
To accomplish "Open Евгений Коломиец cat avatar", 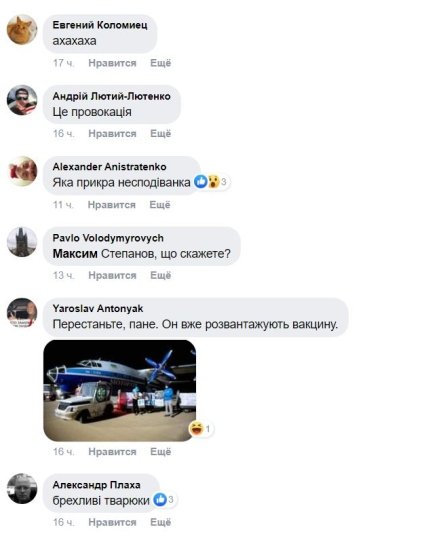I will pos(22,30).
